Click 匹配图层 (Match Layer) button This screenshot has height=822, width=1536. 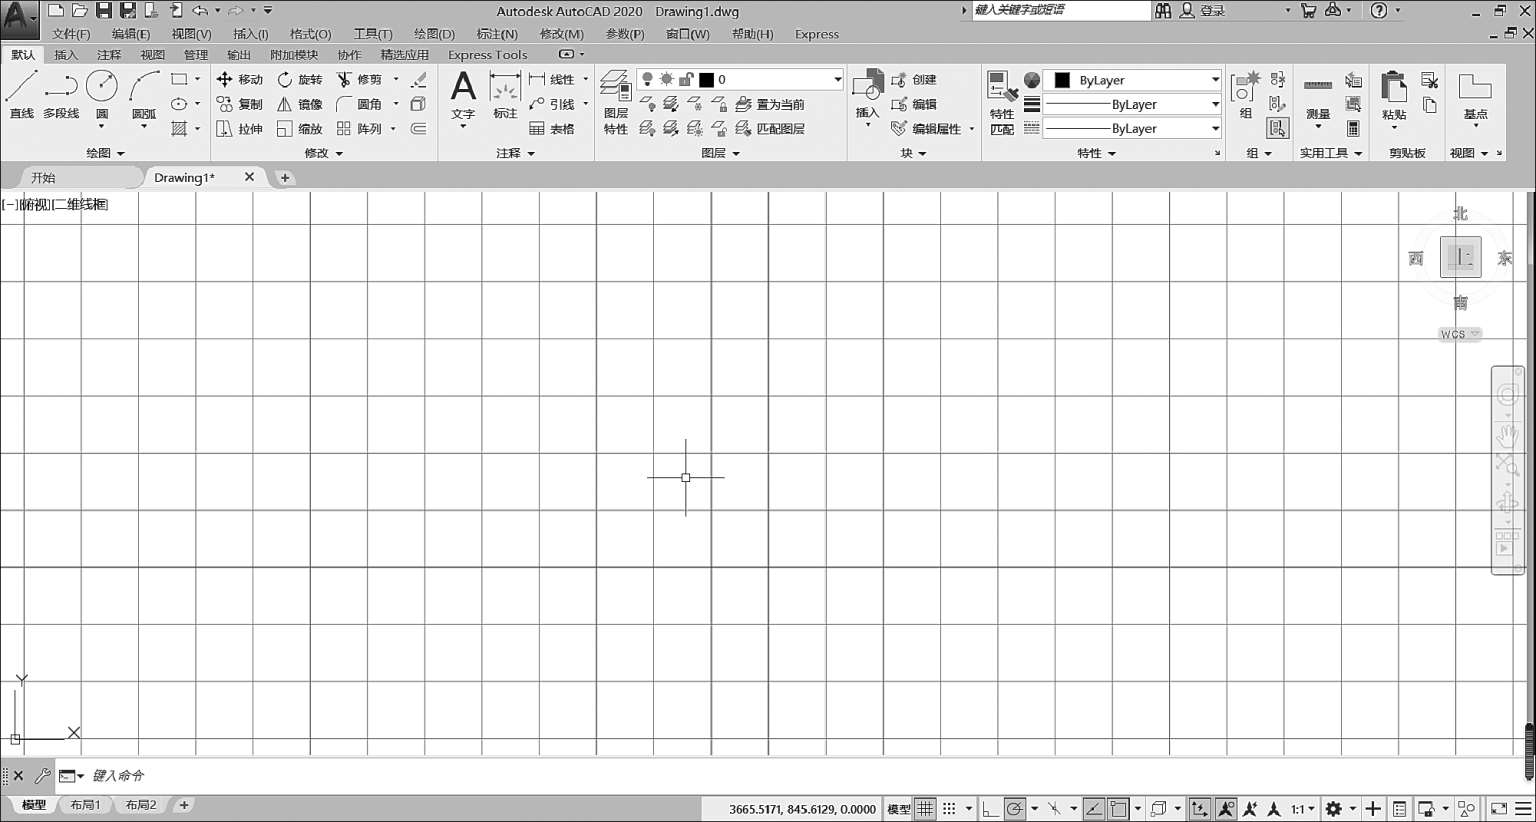[770, 129]
